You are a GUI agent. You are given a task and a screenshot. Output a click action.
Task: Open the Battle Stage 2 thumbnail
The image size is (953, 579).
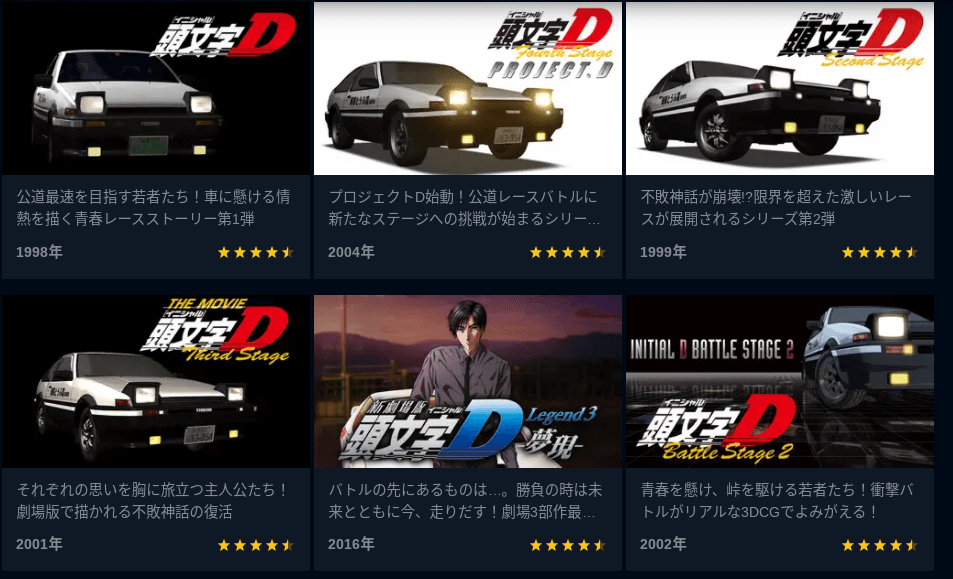click(x=780, y=382)
